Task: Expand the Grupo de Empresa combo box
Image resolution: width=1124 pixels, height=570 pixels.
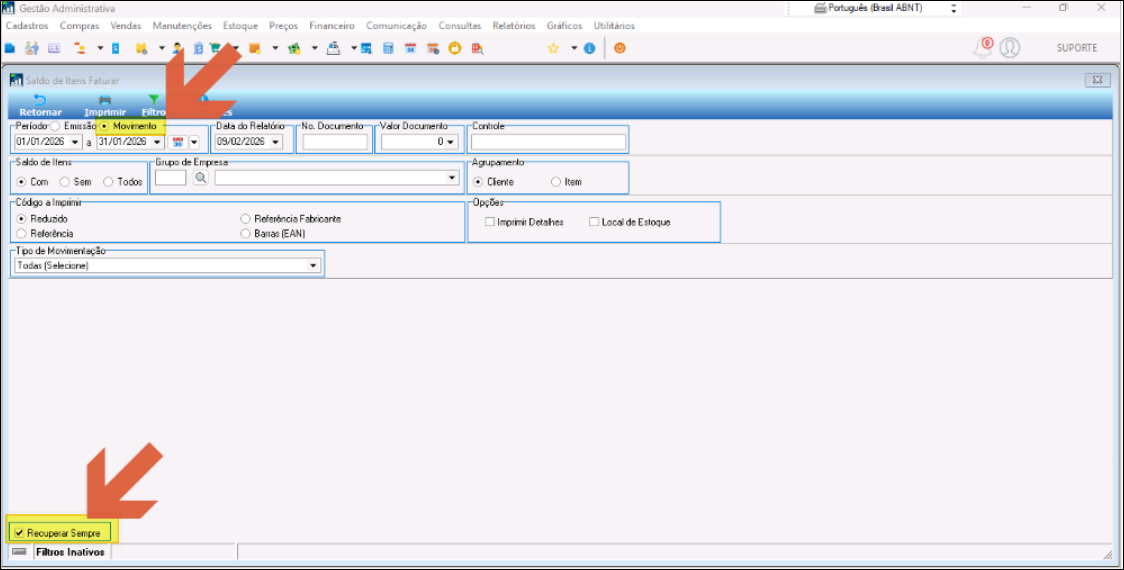Action: pyautogui.click(x=452, y=178)
